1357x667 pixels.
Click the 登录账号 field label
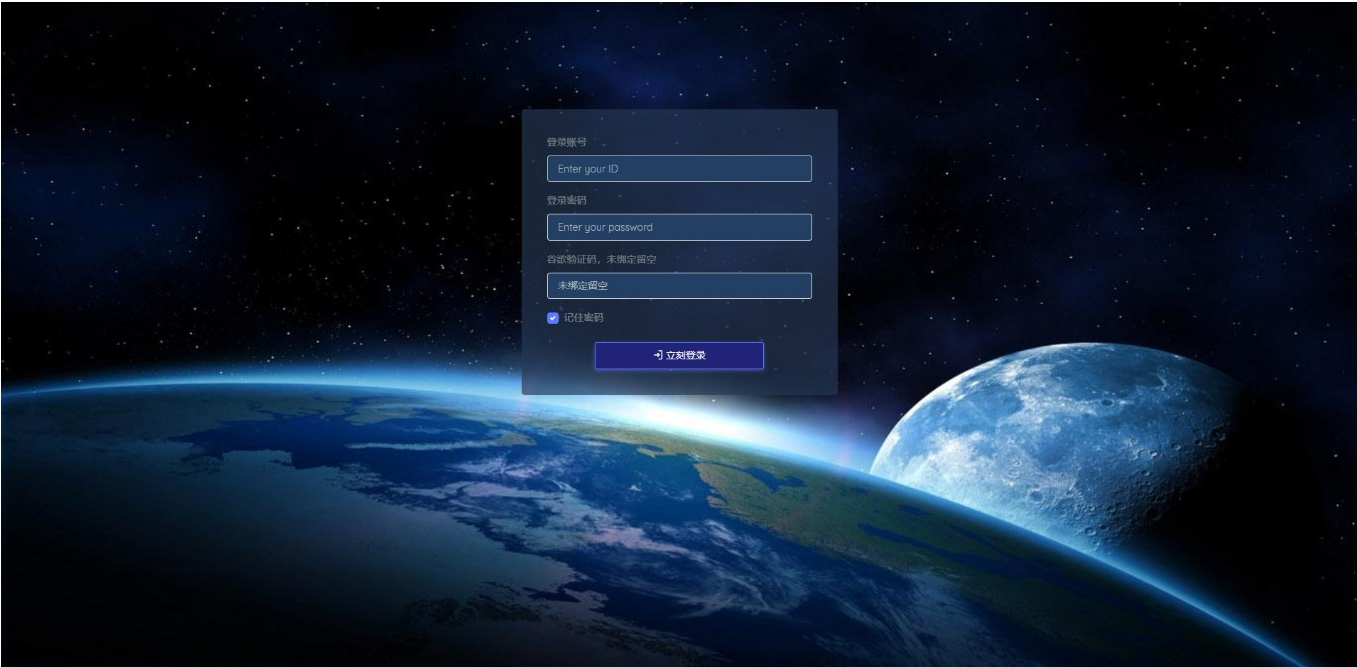(566, 142)
